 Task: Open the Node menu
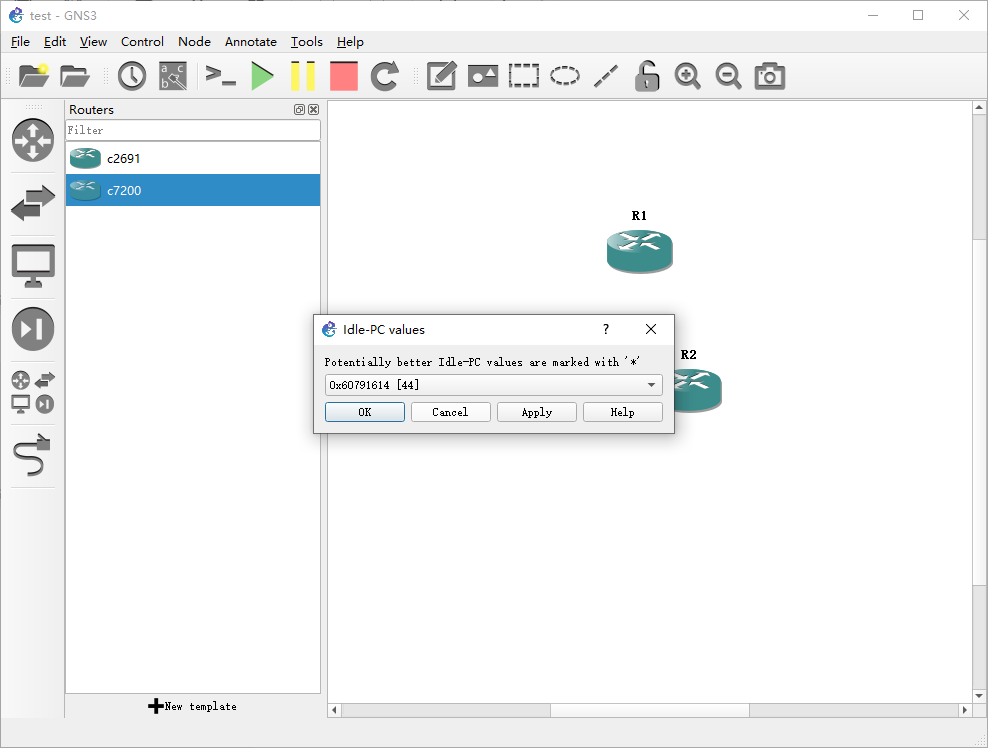point(194,42)
